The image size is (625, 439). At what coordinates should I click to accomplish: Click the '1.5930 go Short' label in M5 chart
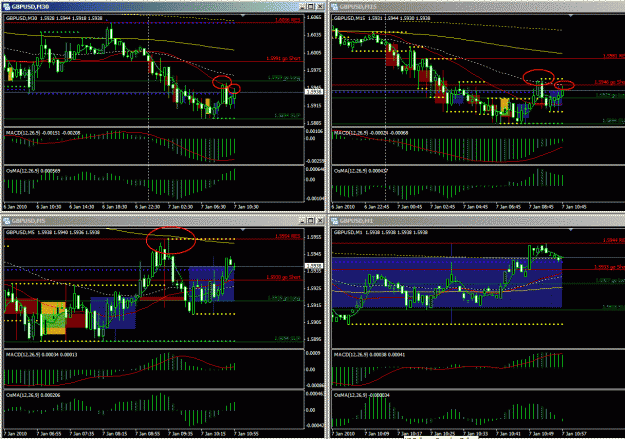[283, 277]
